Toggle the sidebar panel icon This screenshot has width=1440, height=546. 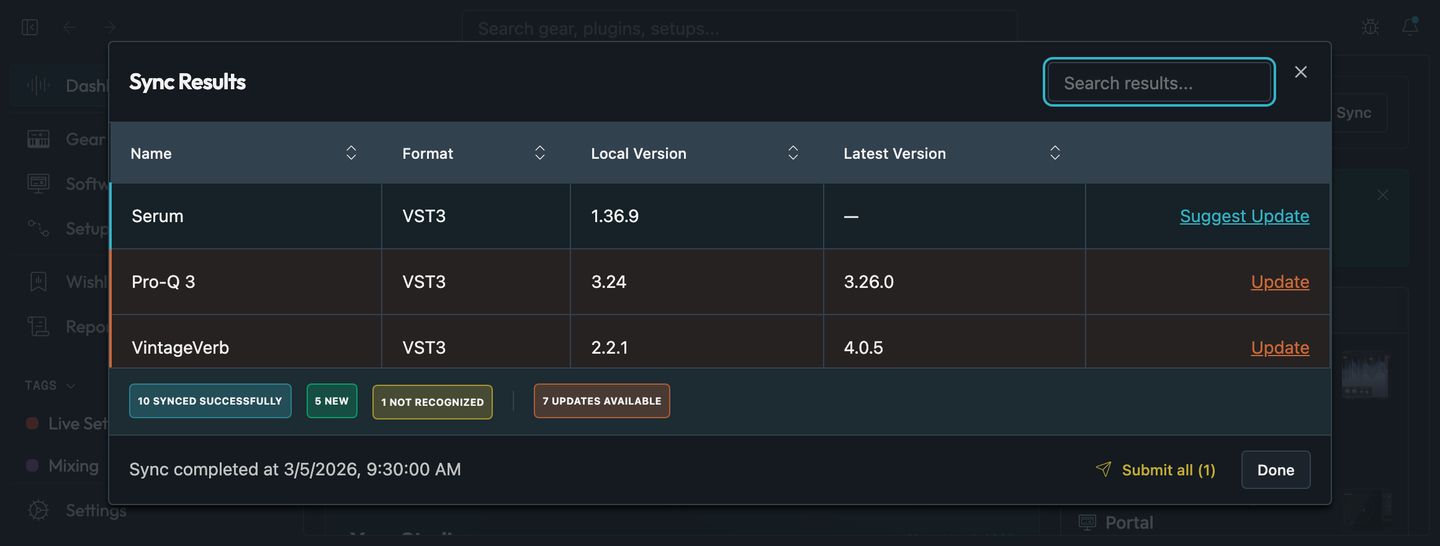[x=30, y=27]
